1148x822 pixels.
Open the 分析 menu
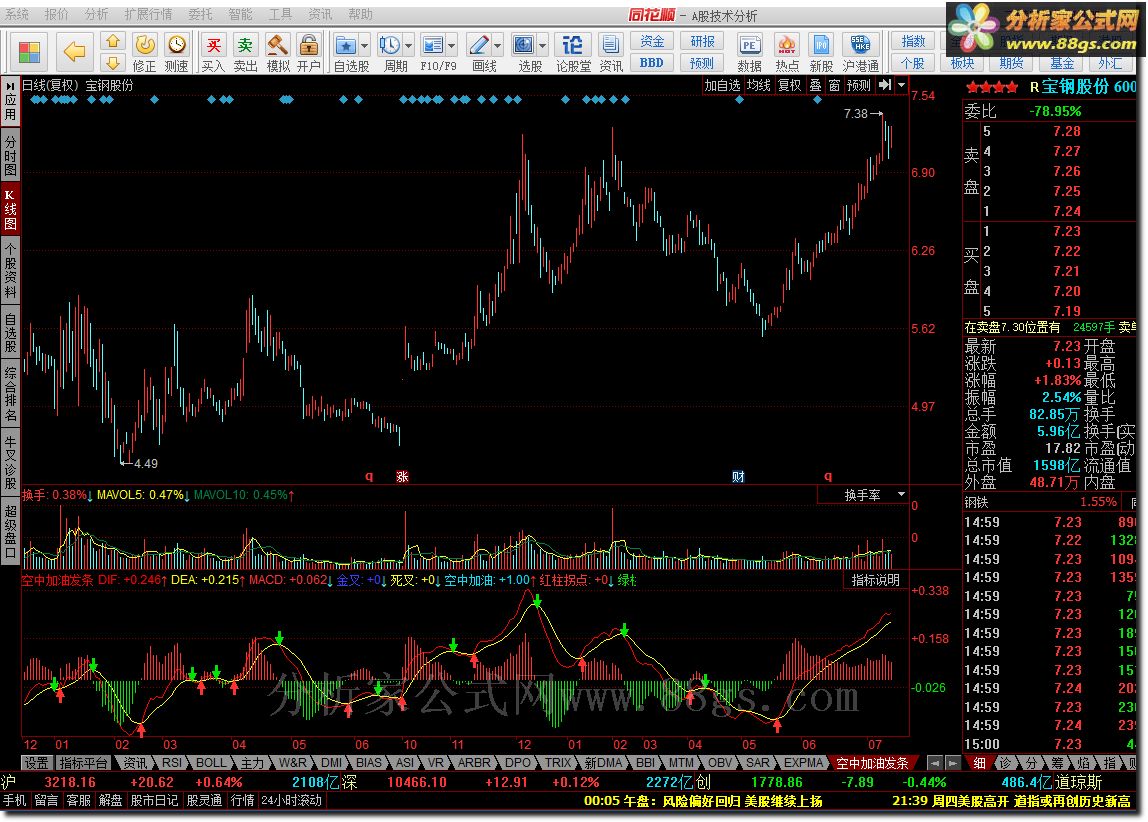pos(96,14)
